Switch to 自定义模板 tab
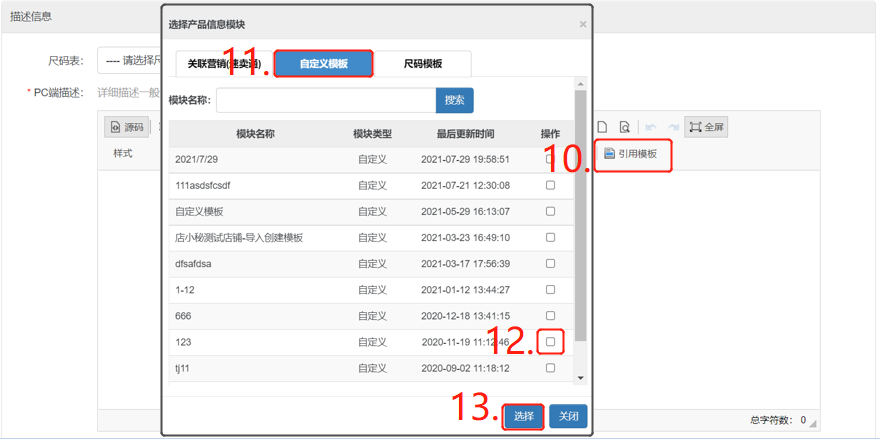Image resolution: width=880 pixels, height=439 pixels. pyautogui.click(x=324, y=64)
